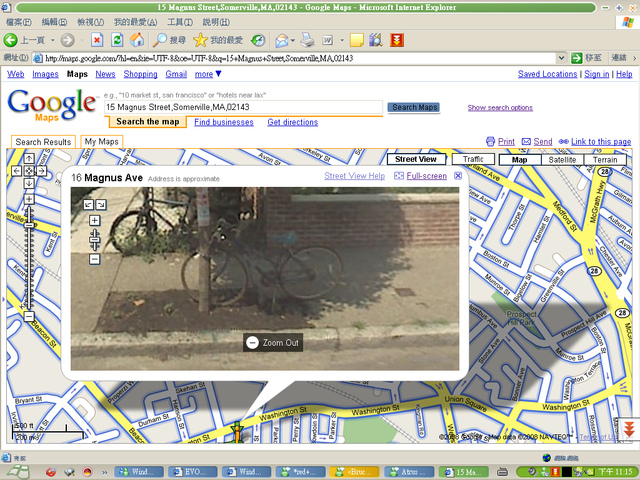Close the Street View bubble
Viewport: 640px width, 480px height.
tap(458, 176)
